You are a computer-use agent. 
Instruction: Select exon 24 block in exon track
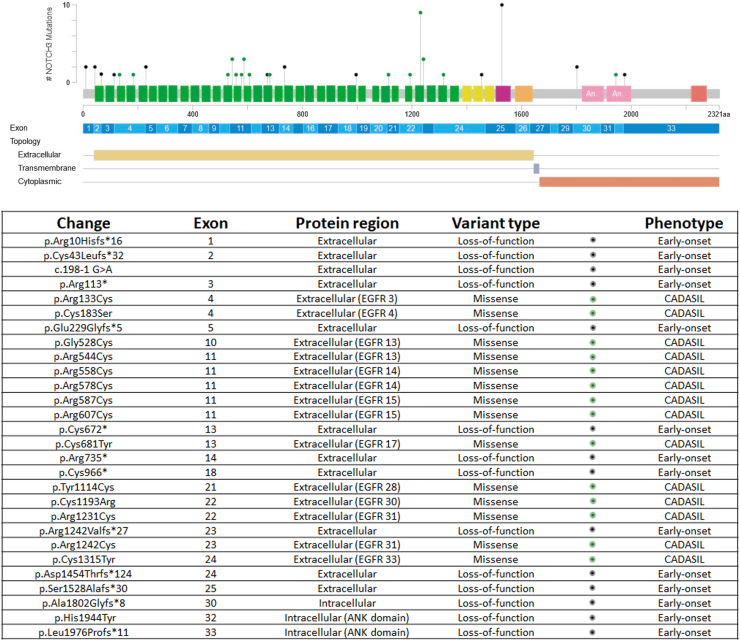[x=459, y=129]
